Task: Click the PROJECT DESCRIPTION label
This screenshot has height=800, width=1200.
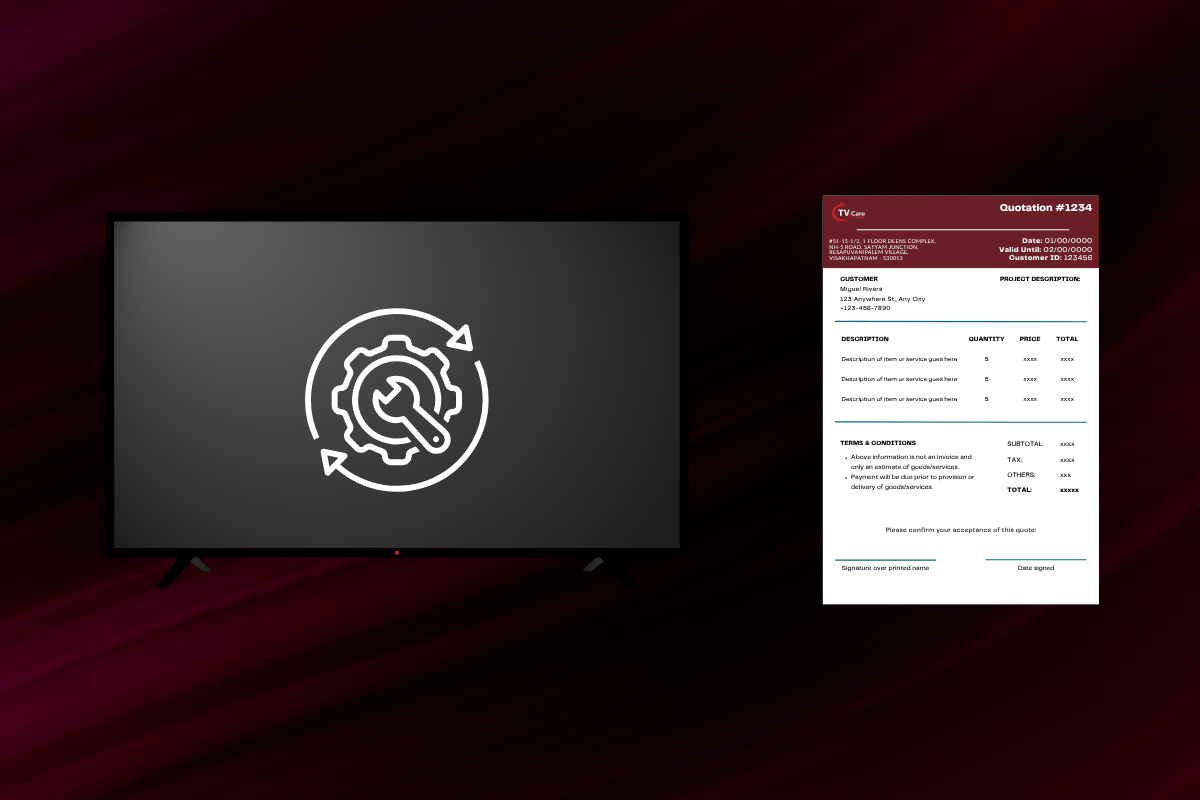Action: (1040, 279)
